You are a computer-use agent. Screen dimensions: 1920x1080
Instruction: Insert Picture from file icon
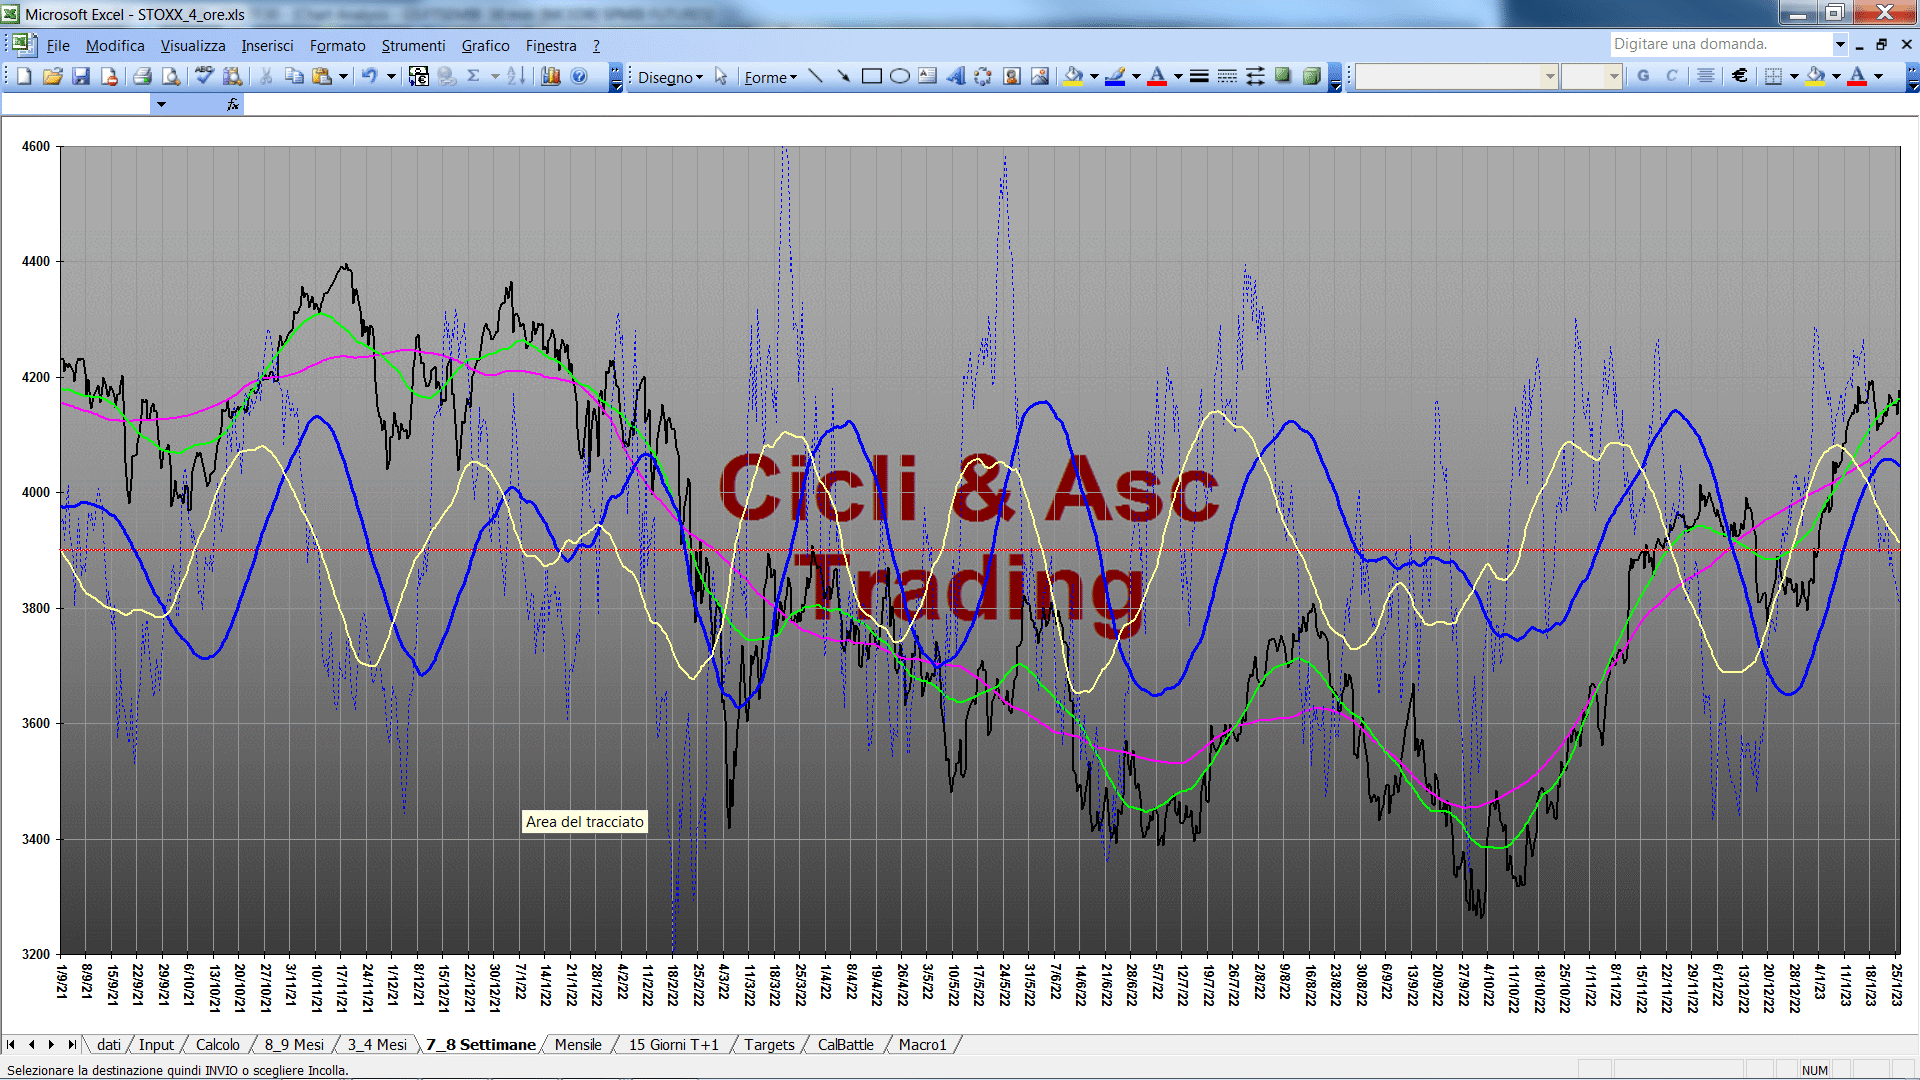click(1040, 76)
